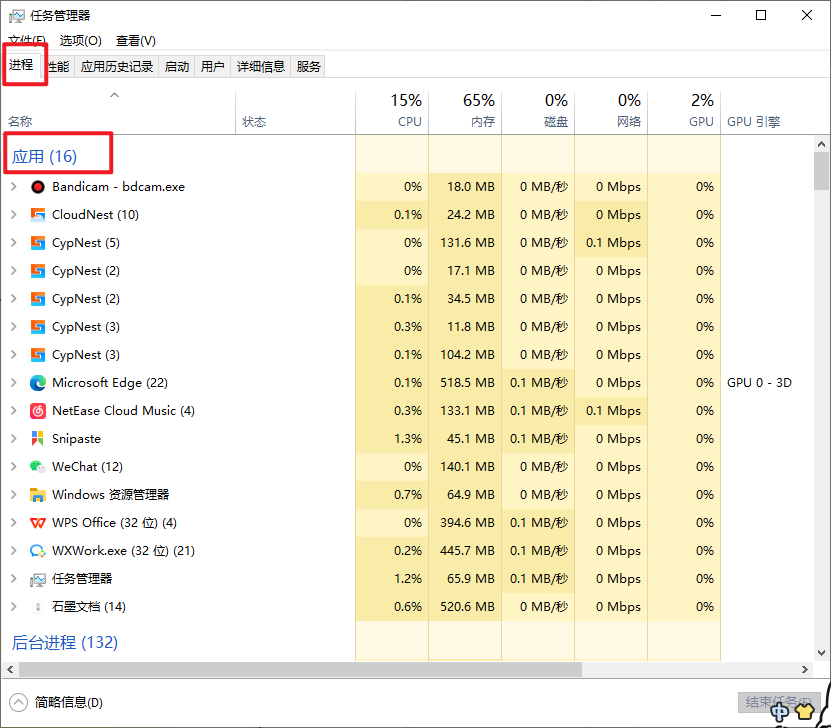Click the title bar 任务管理器 icon
Viewport: 831px width, 728px height.
click(x=16, y=16)
